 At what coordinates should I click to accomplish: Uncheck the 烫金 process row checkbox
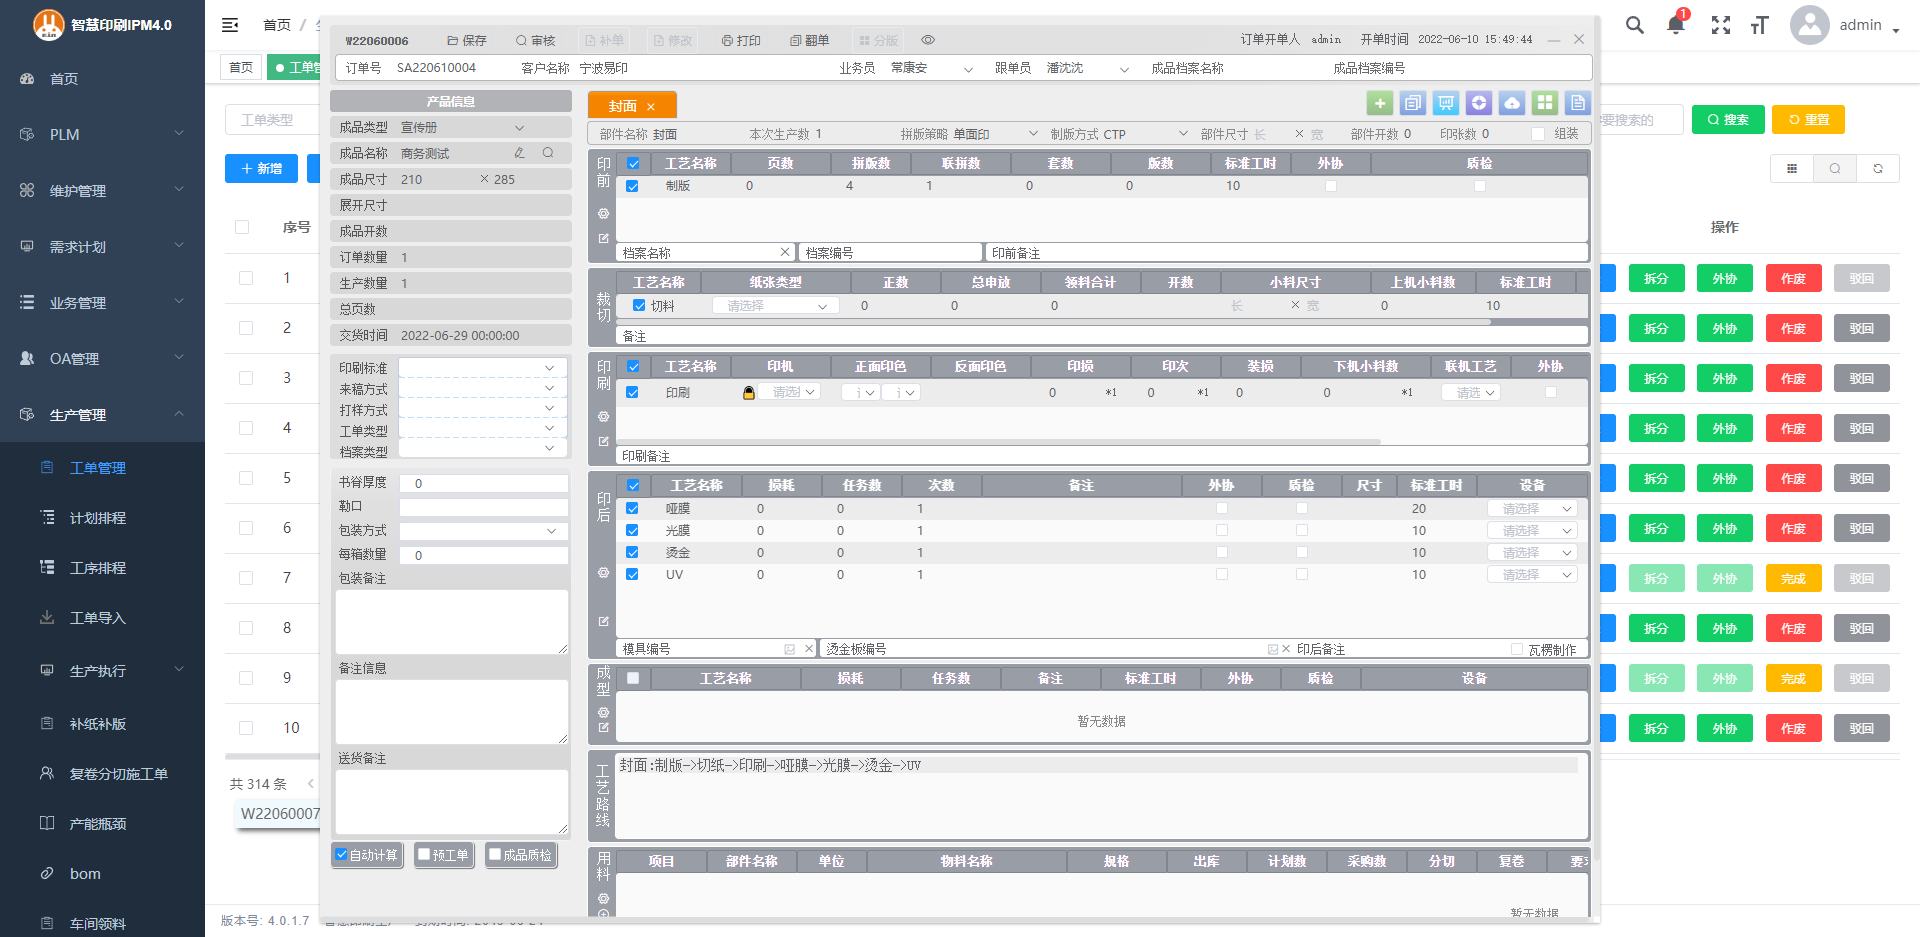tap(632, 552)
